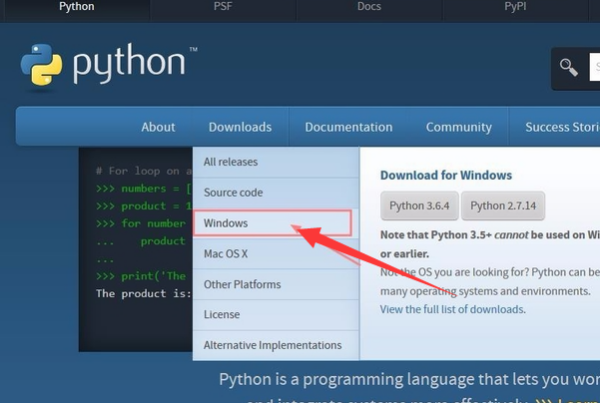
Task: Pick Mac OS X from the dropdown
Action: point(228,254)
